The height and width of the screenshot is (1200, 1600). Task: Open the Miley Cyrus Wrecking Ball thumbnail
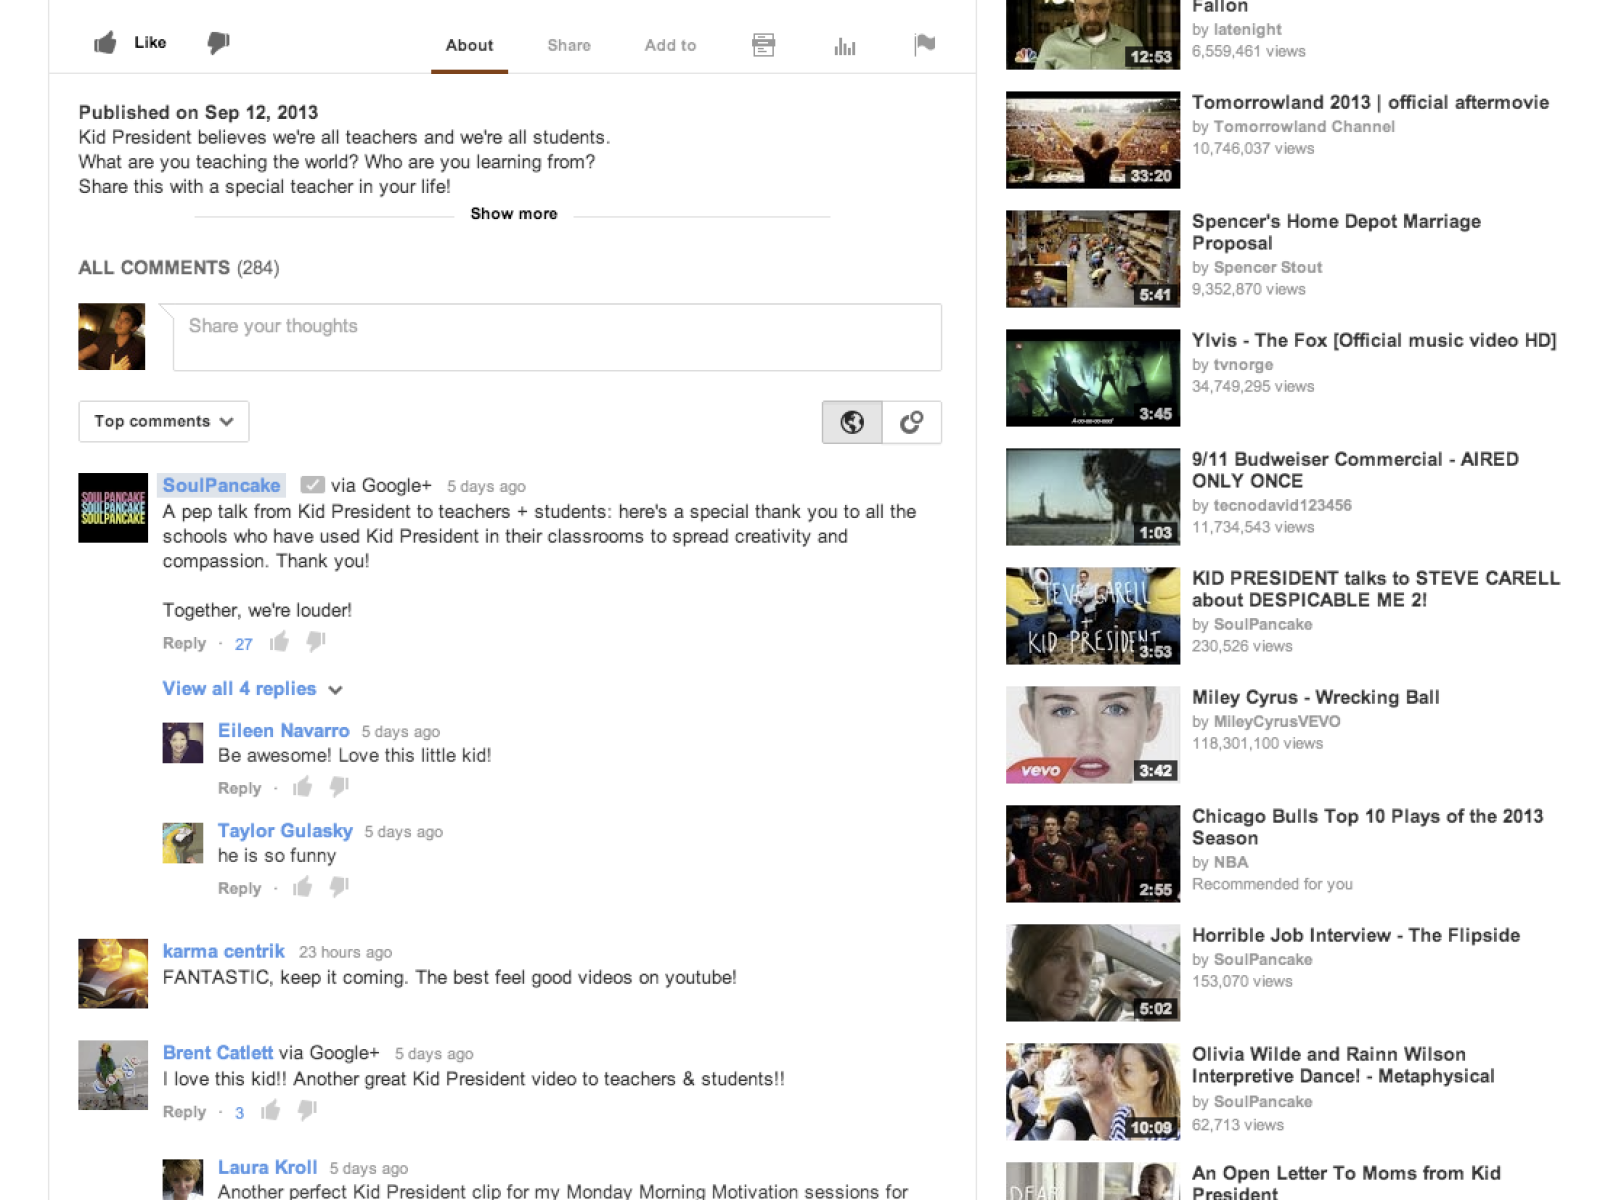point(1093,735)
